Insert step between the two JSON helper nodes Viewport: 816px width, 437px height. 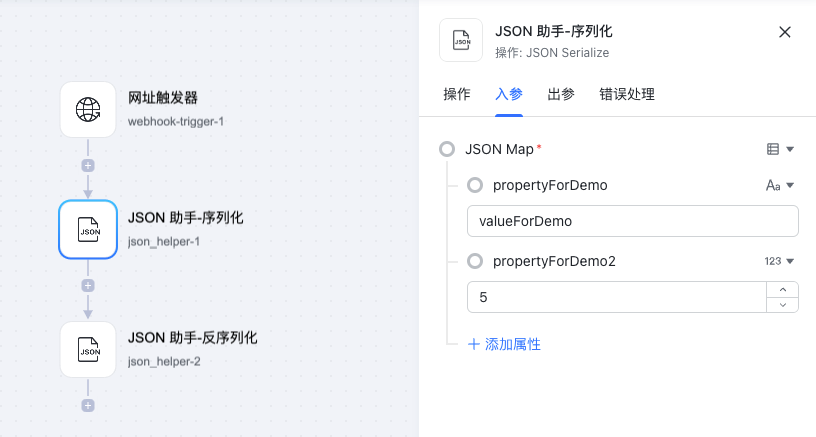(88, 286)
